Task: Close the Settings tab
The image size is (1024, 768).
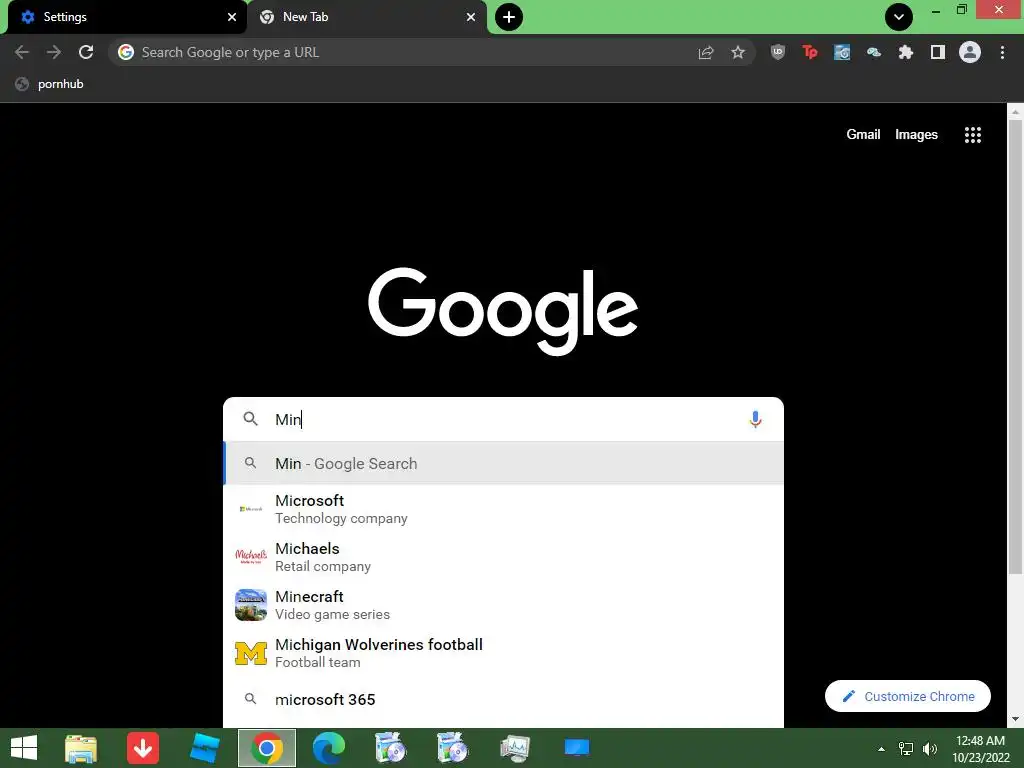Action: click(232, 17)
